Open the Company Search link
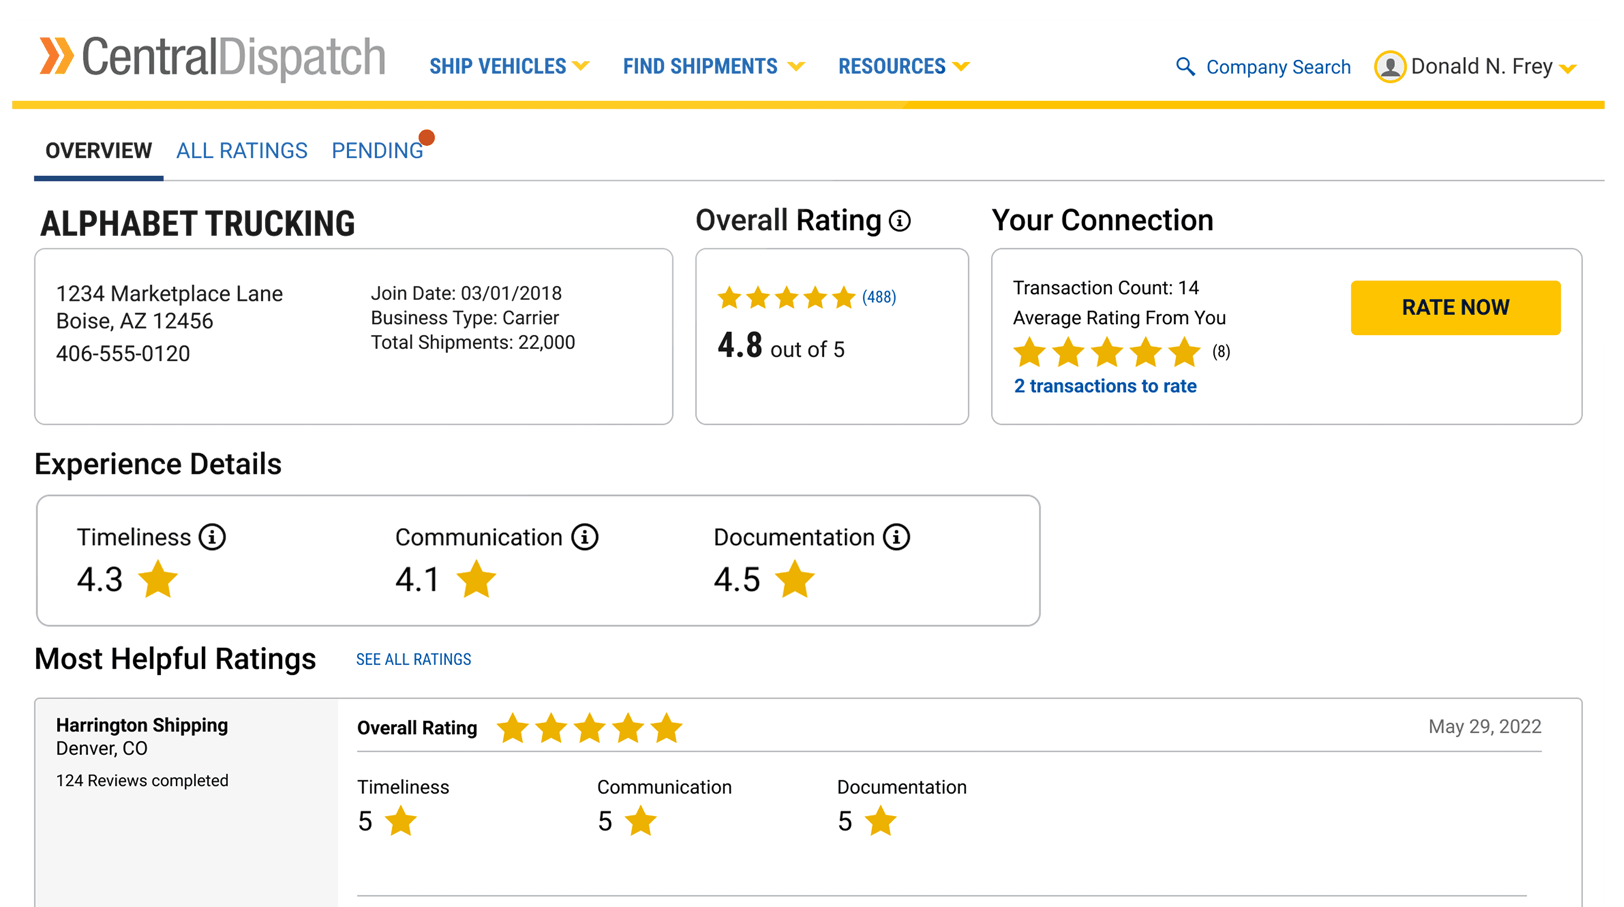The image size is (1624, 907). coord(1278,67)
